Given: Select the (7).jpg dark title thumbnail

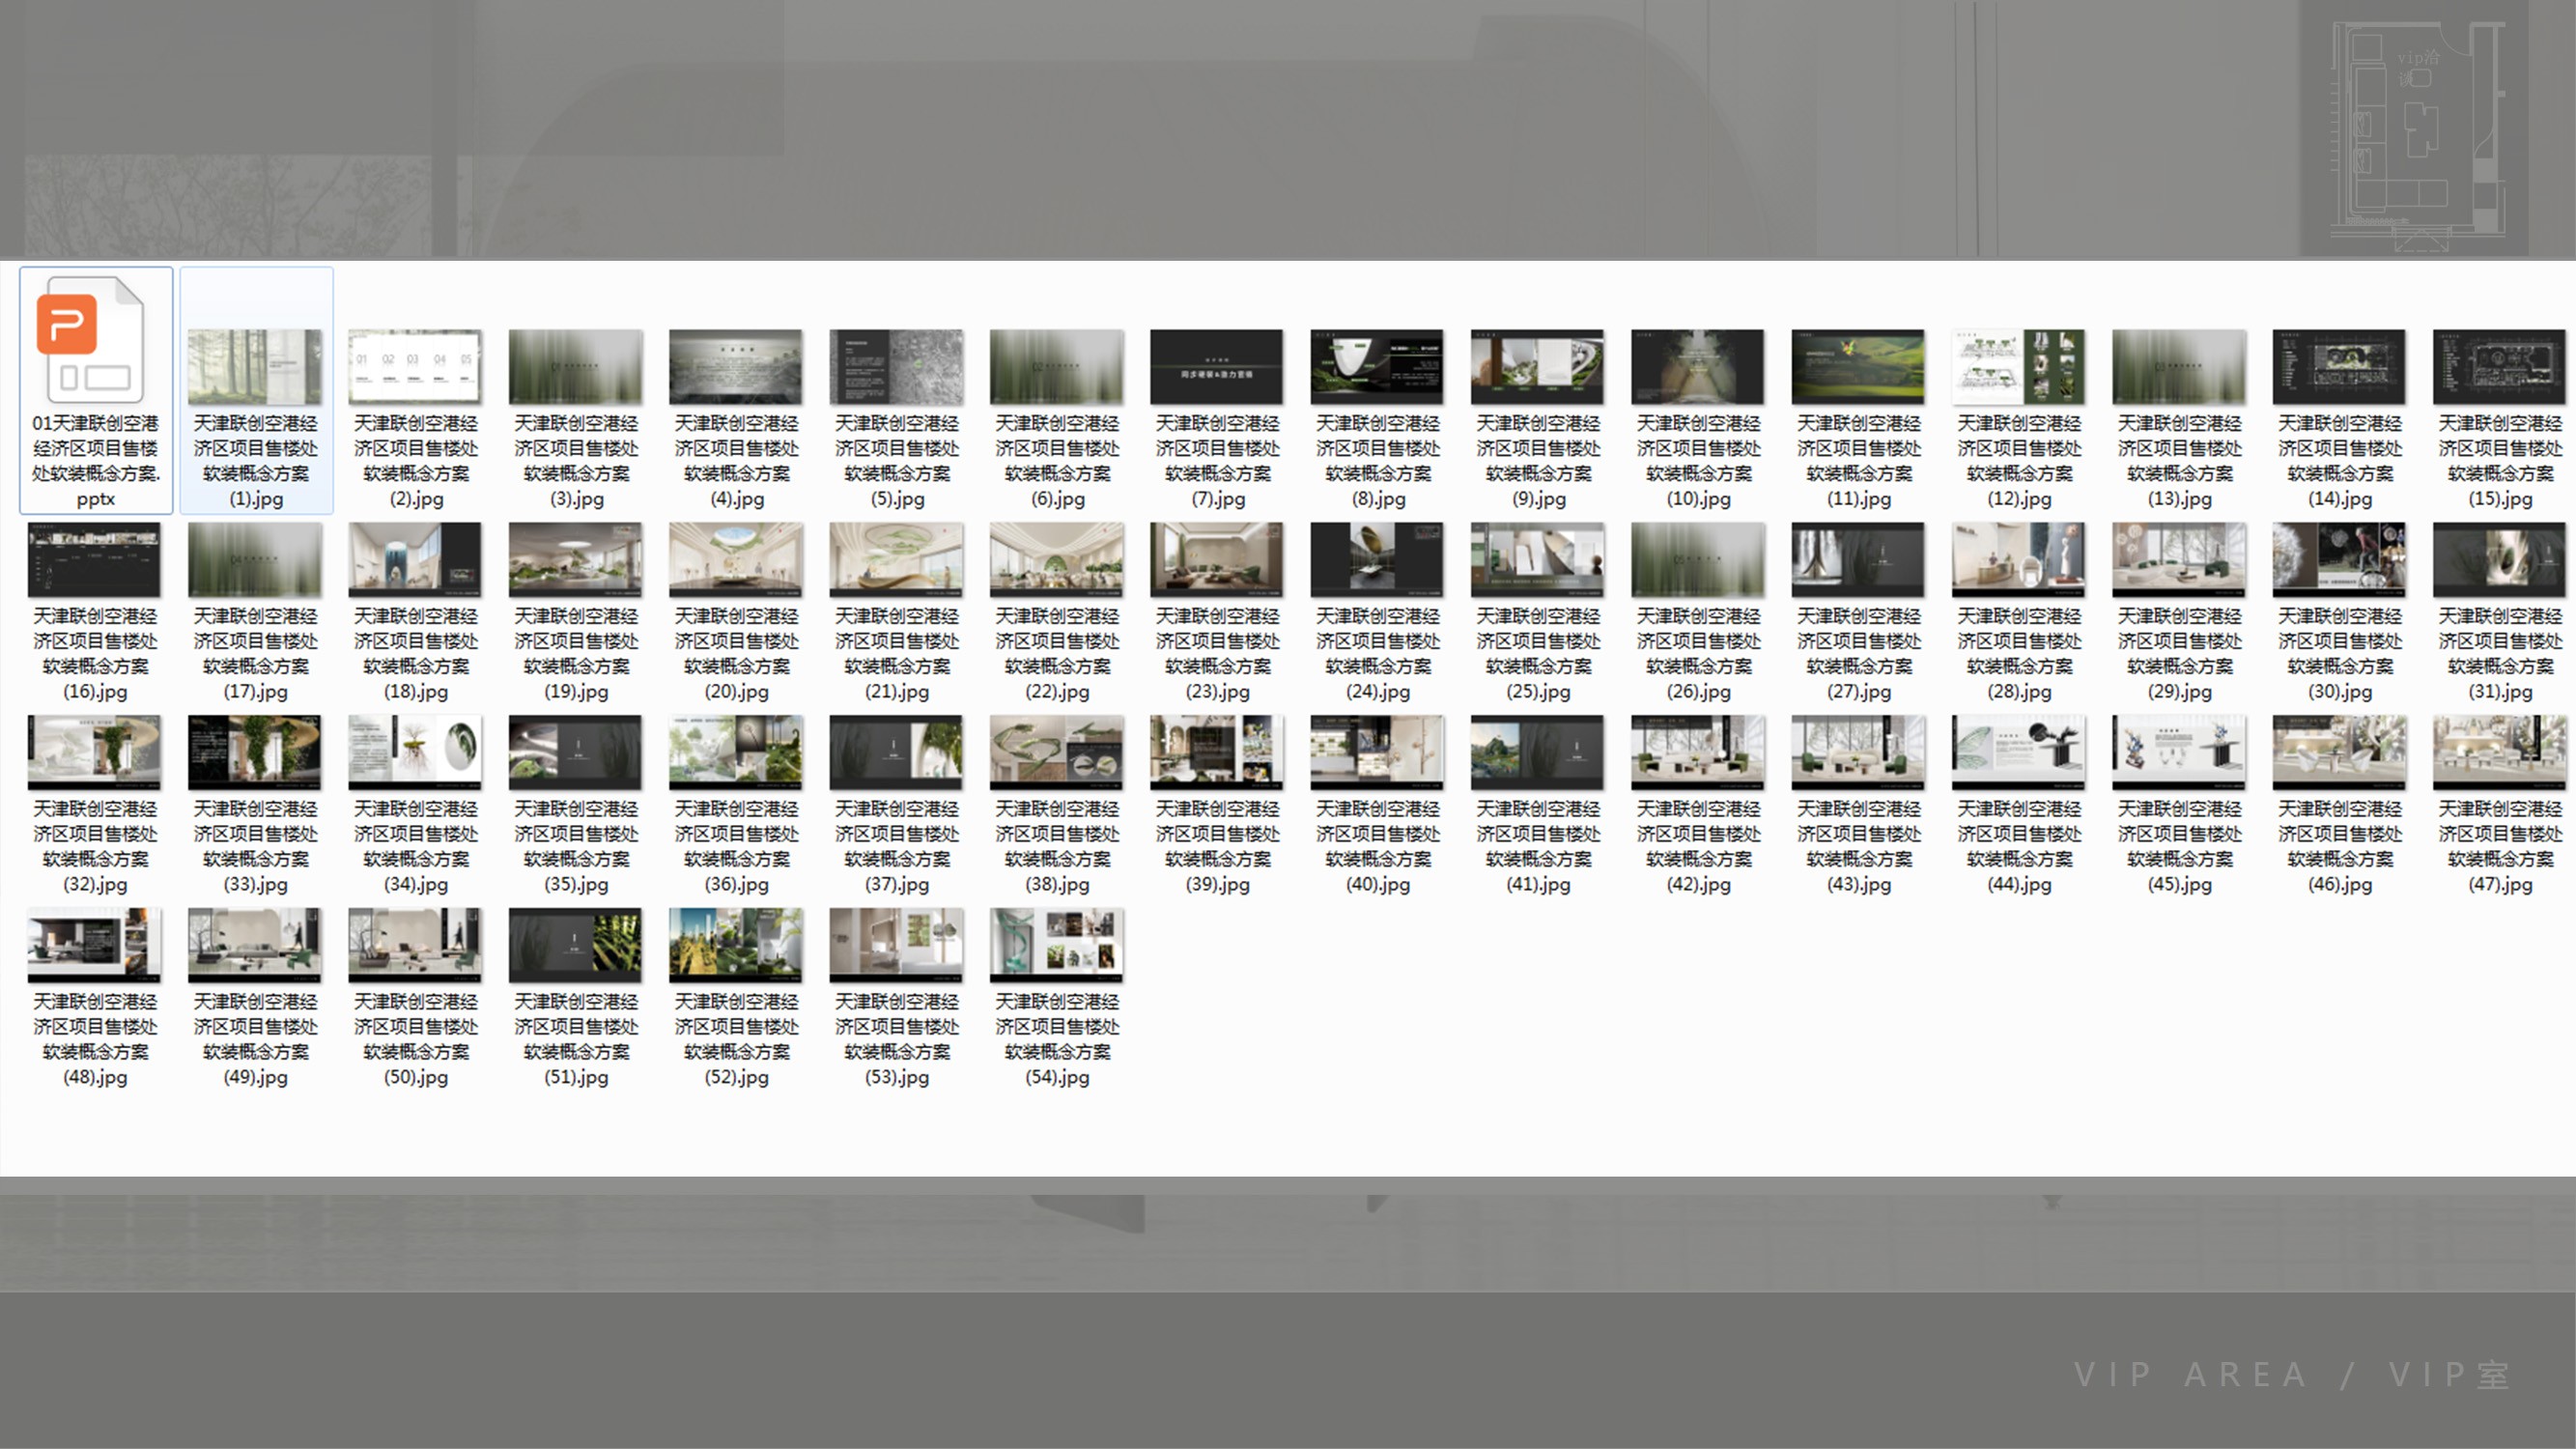Looking at the screenshot, I should click(1216, 366).
